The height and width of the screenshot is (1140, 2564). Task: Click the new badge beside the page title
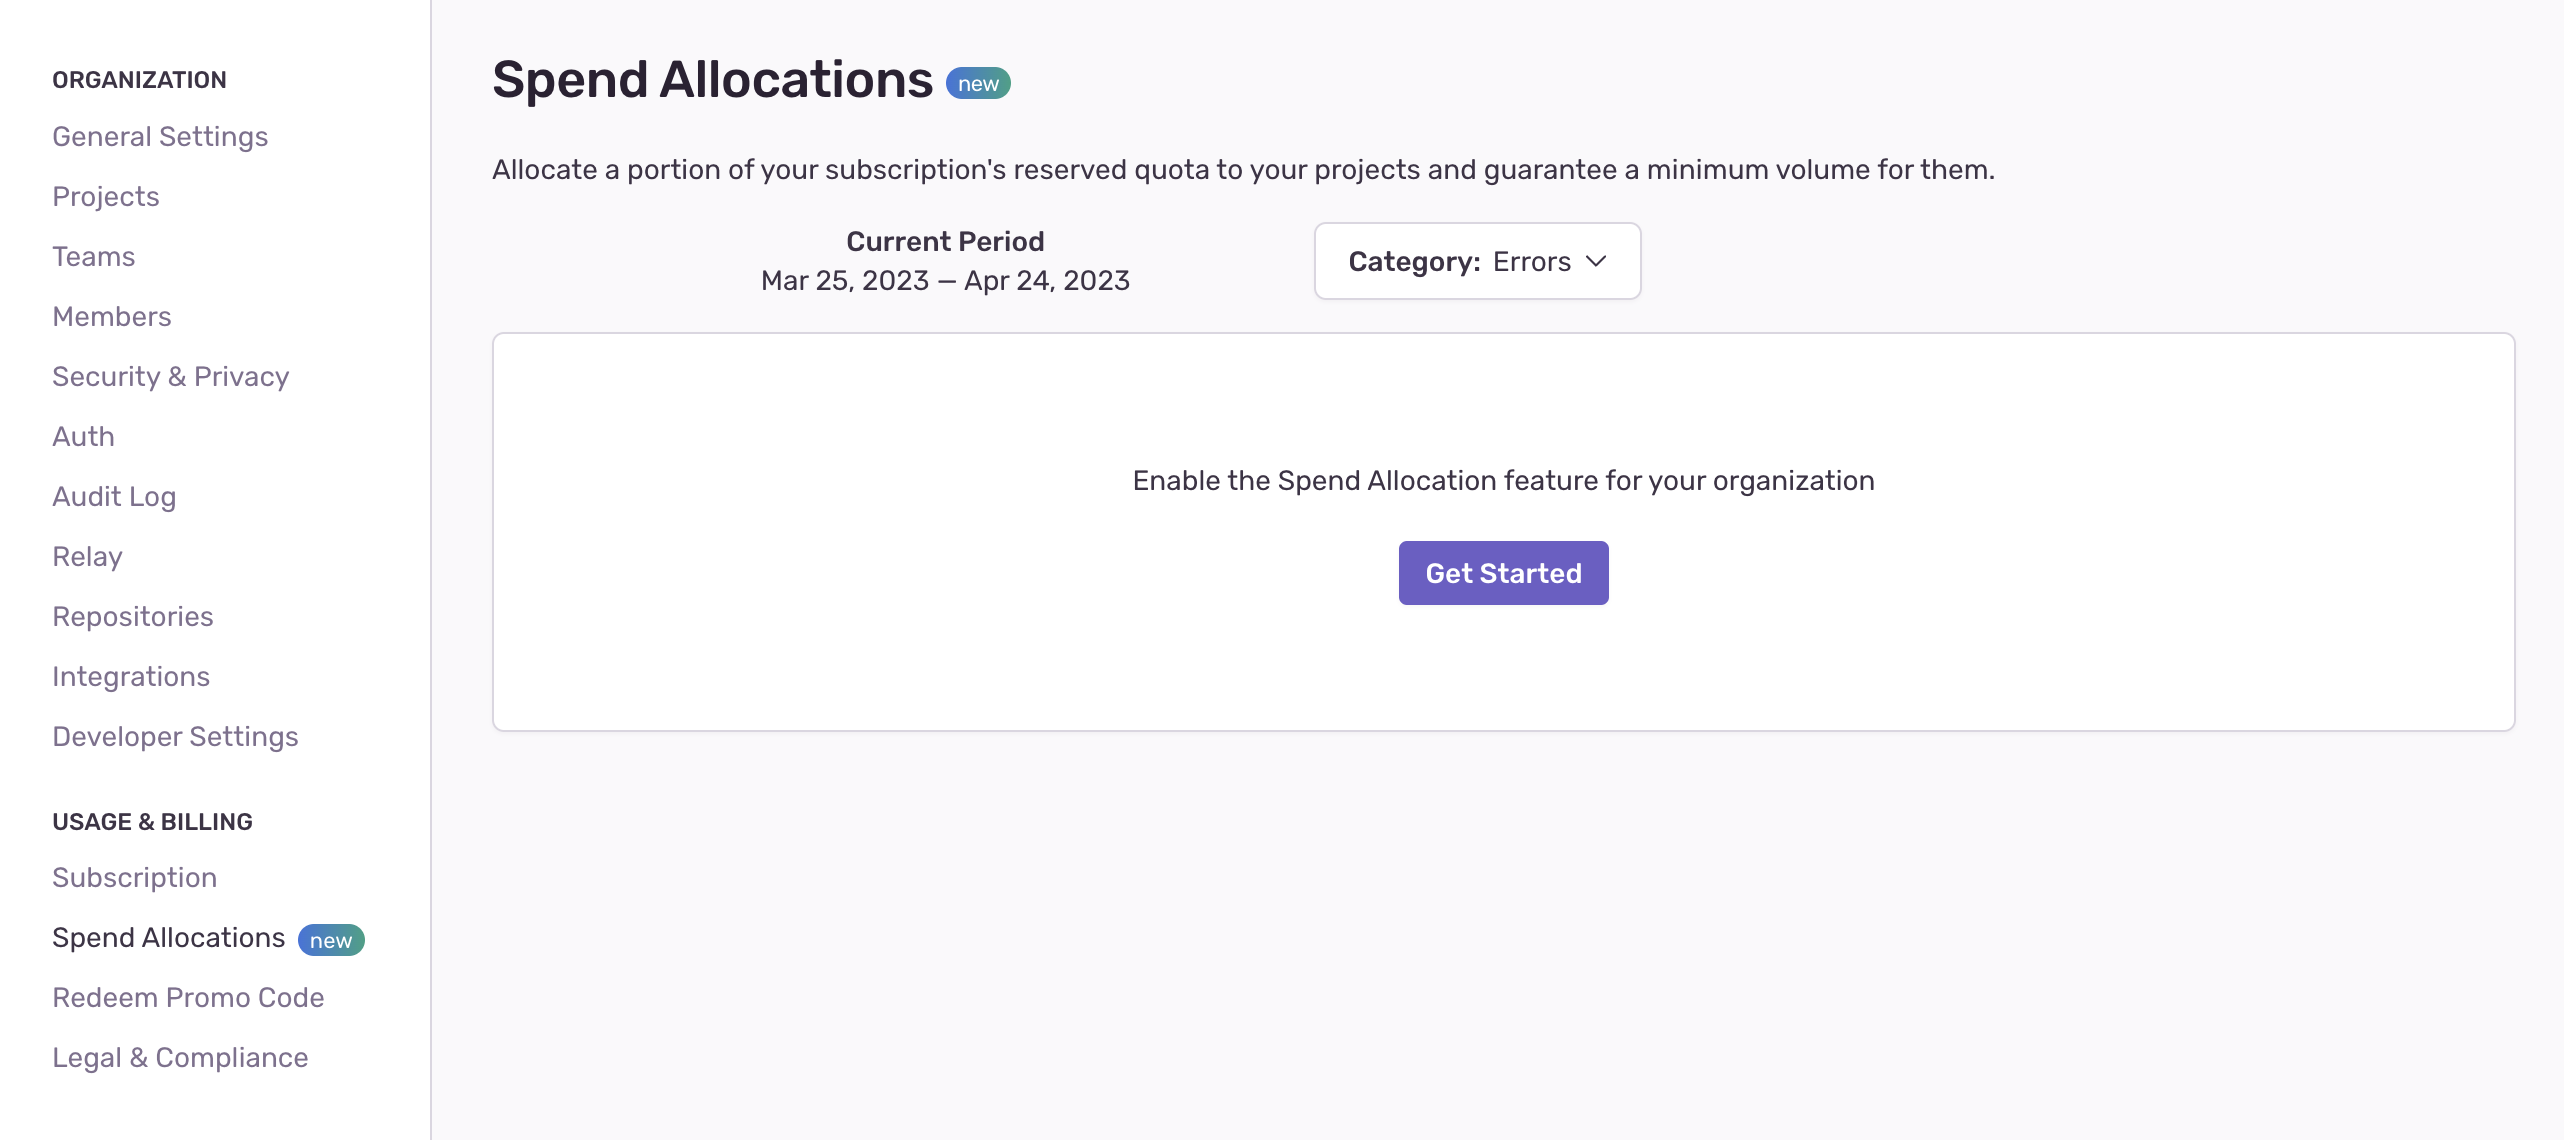pos(978,83)
